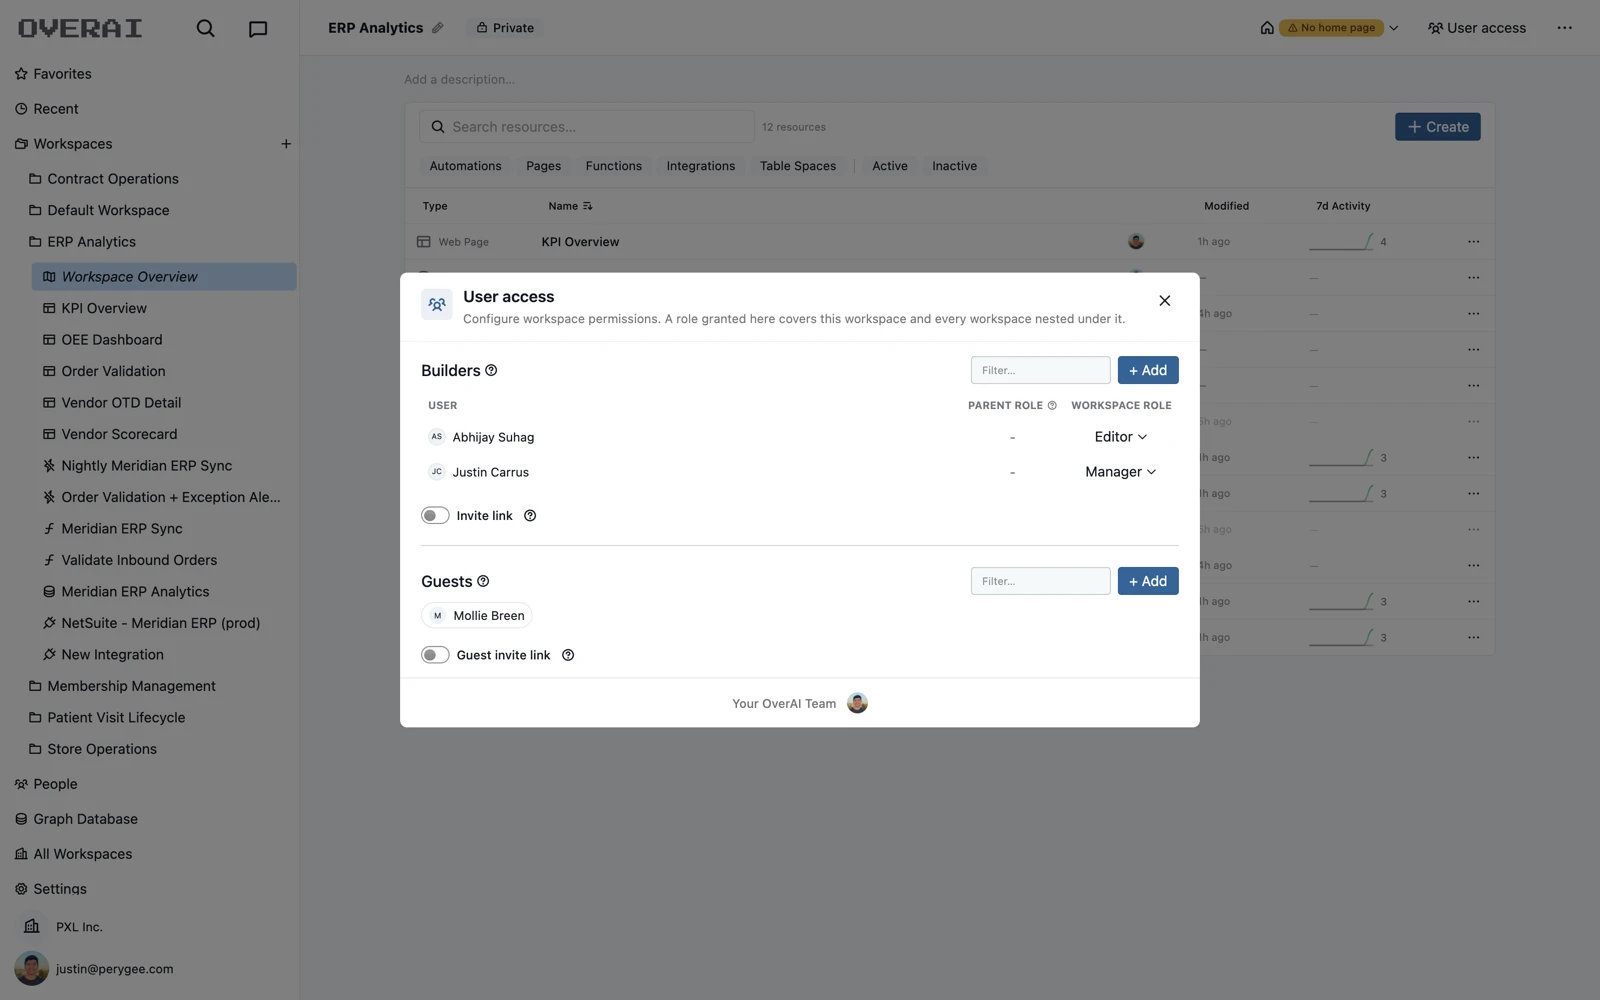Click the help icon next to Invite link

(530, 516)
